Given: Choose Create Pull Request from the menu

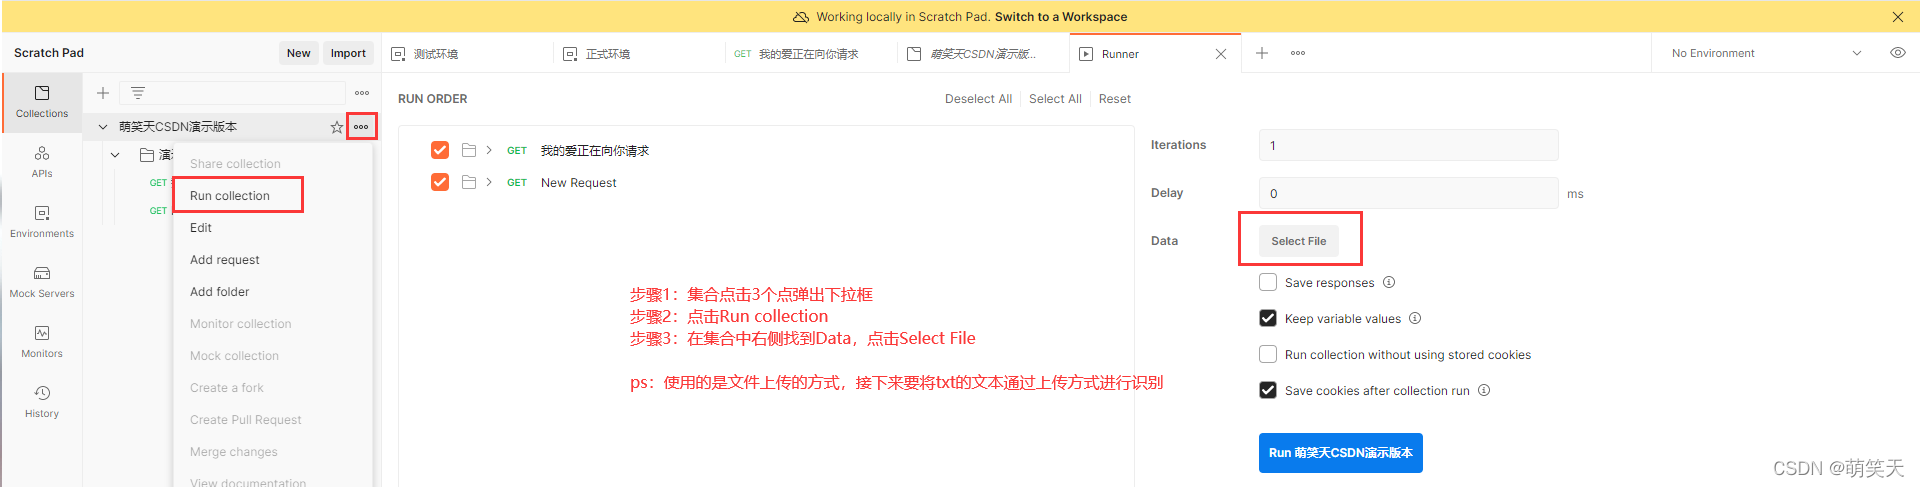Looking at the screenshot, I should [x=272, y=420].
